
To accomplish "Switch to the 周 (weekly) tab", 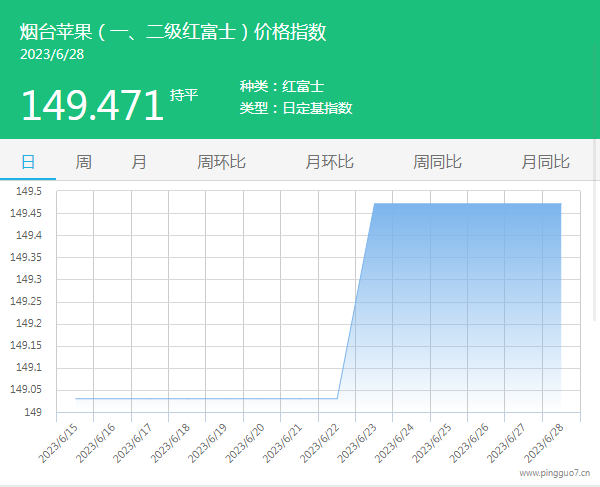I will click(83, 162).
